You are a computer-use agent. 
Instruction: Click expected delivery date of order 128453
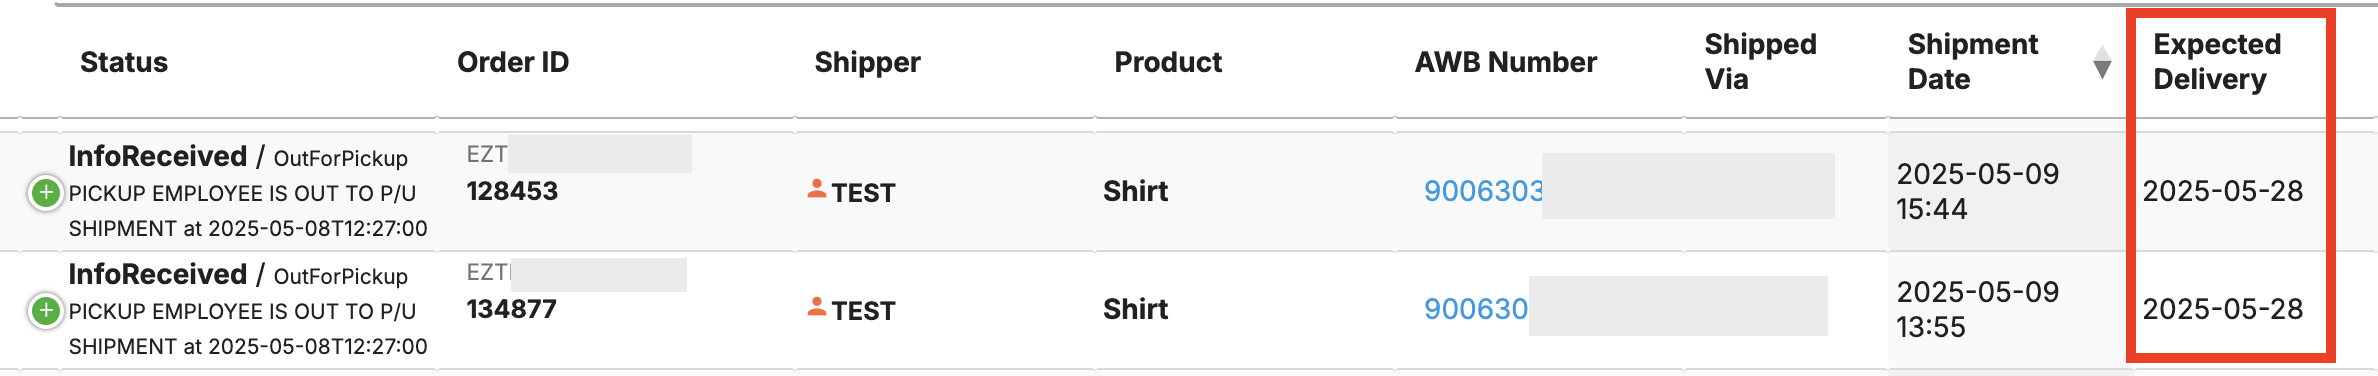click(2222, 191)
